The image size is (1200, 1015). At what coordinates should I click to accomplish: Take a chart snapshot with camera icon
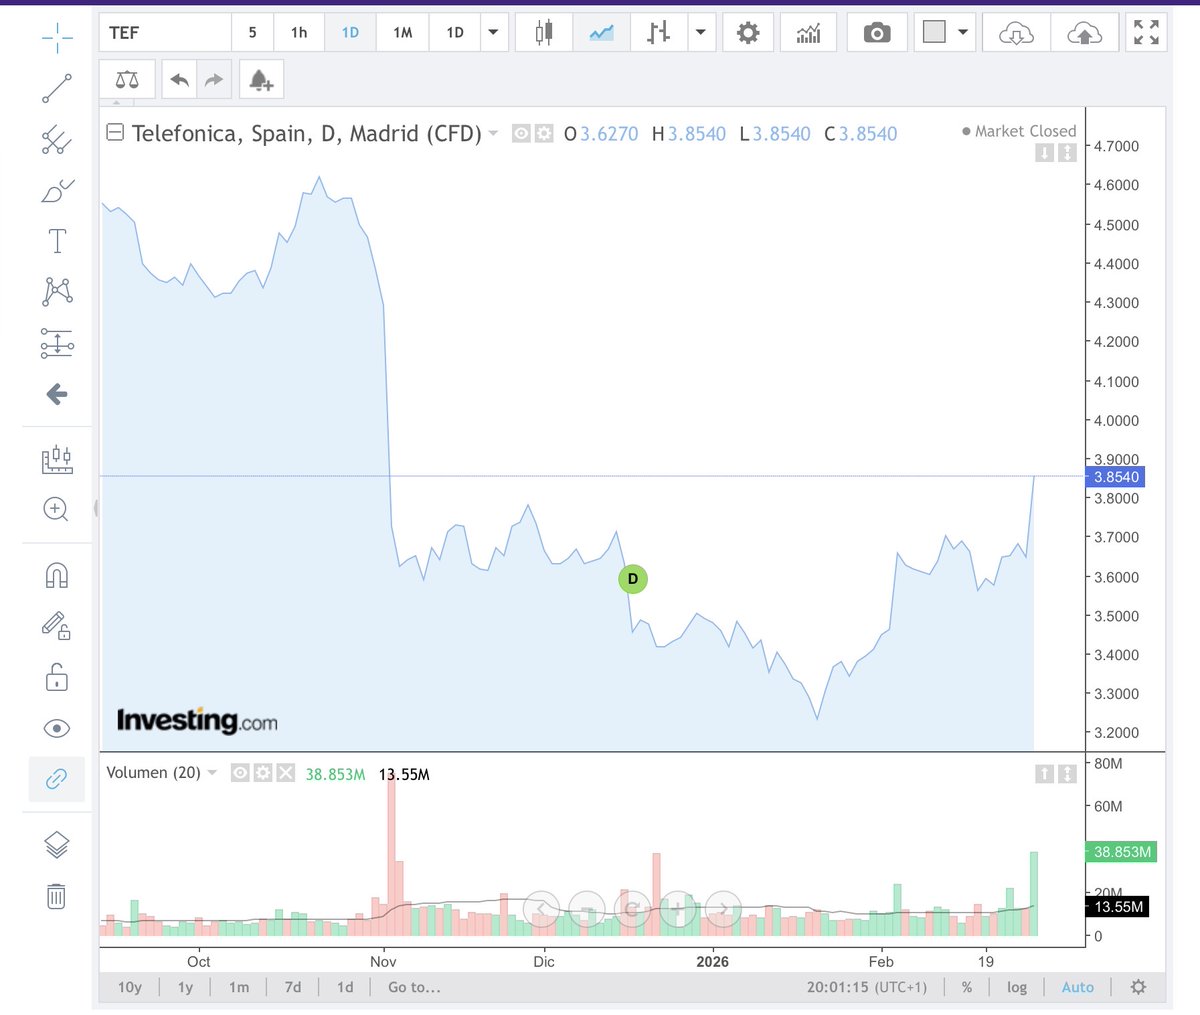pos(877,33)
